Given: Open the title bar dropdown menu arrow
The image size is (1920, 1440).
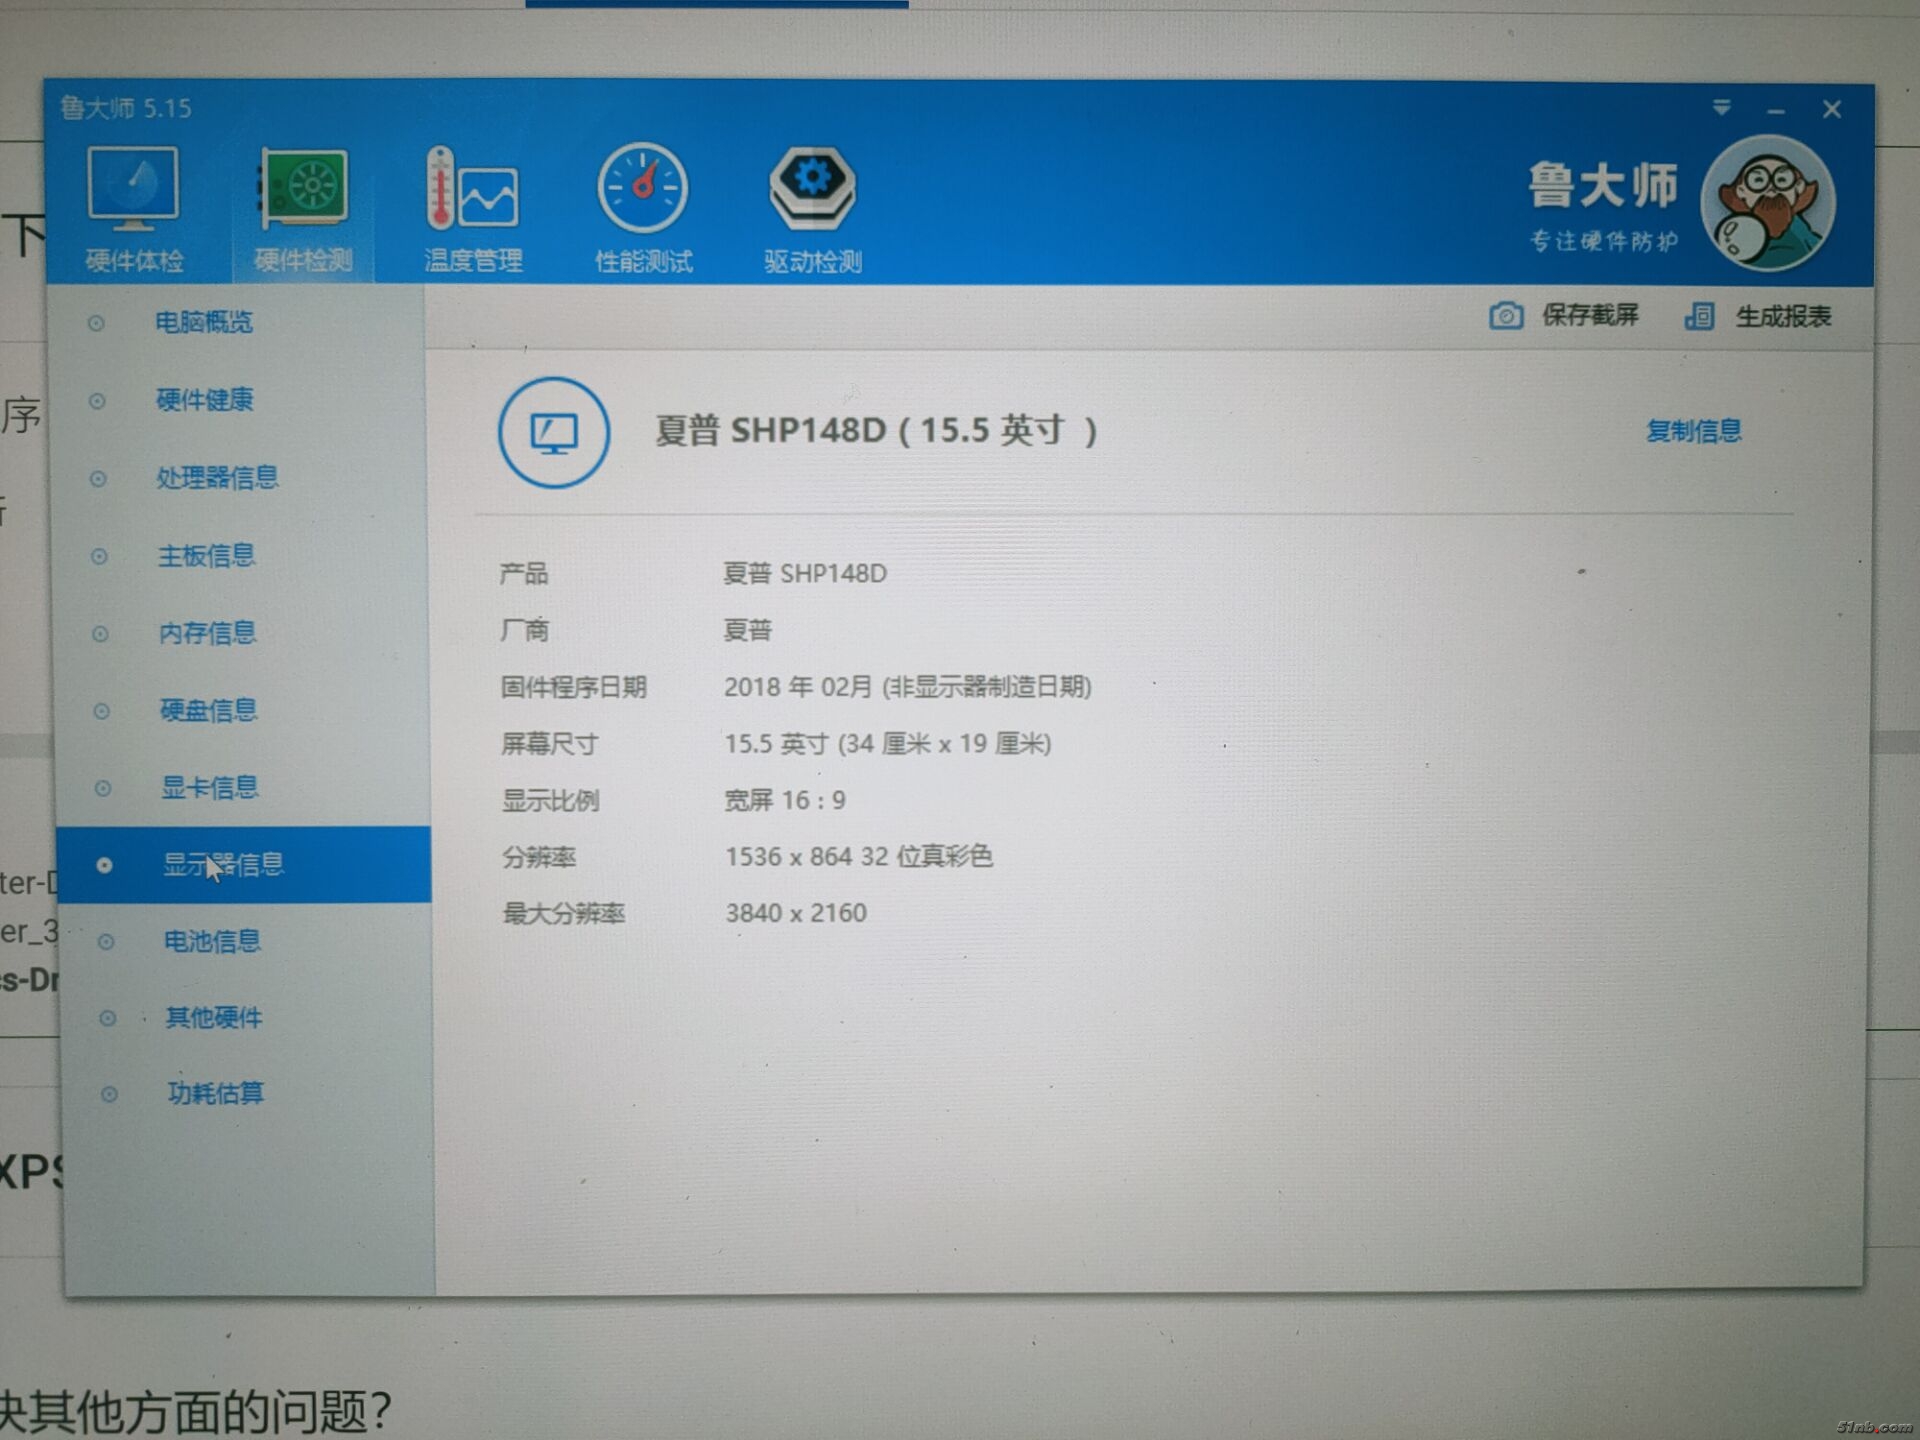Looking at the screenshot, I should pyautogui.click(x=1721, y=107).
